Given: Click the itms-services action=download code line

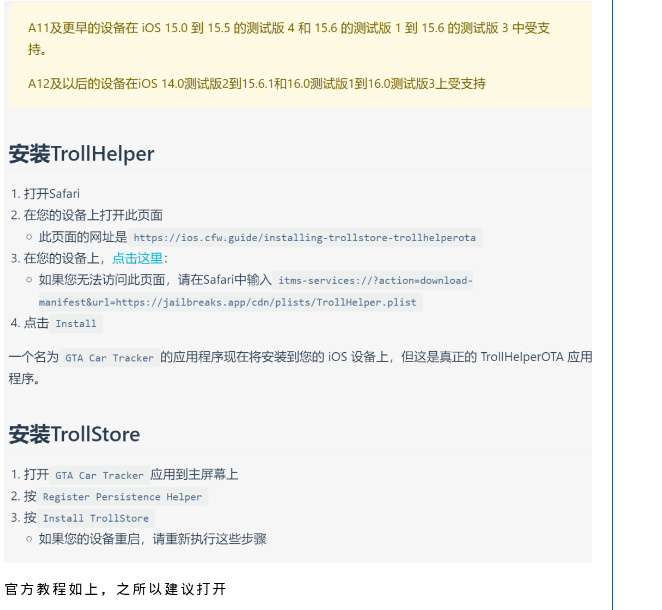Looking at the screenshot, I should point(373,281).
